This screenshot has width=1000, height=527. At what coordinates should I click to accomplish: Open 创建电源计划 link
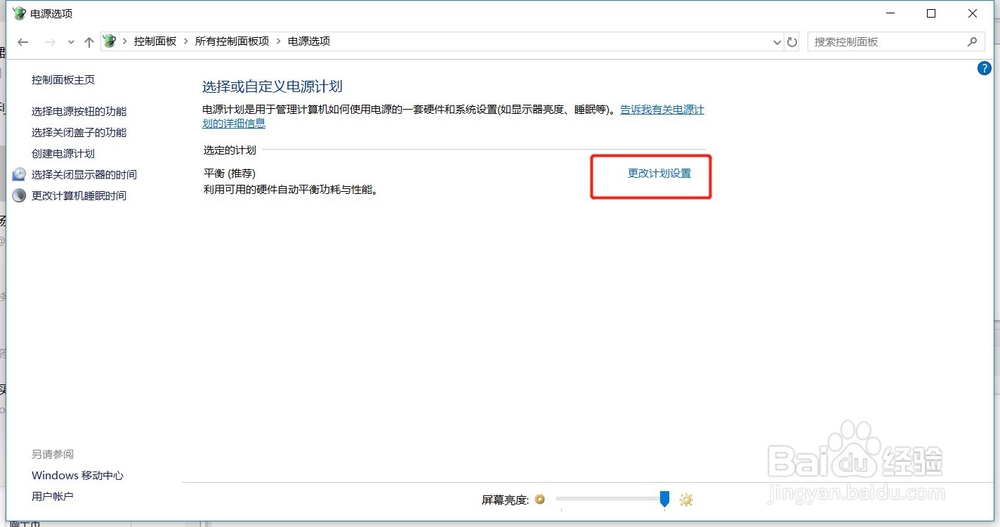[x=63, y=154]
